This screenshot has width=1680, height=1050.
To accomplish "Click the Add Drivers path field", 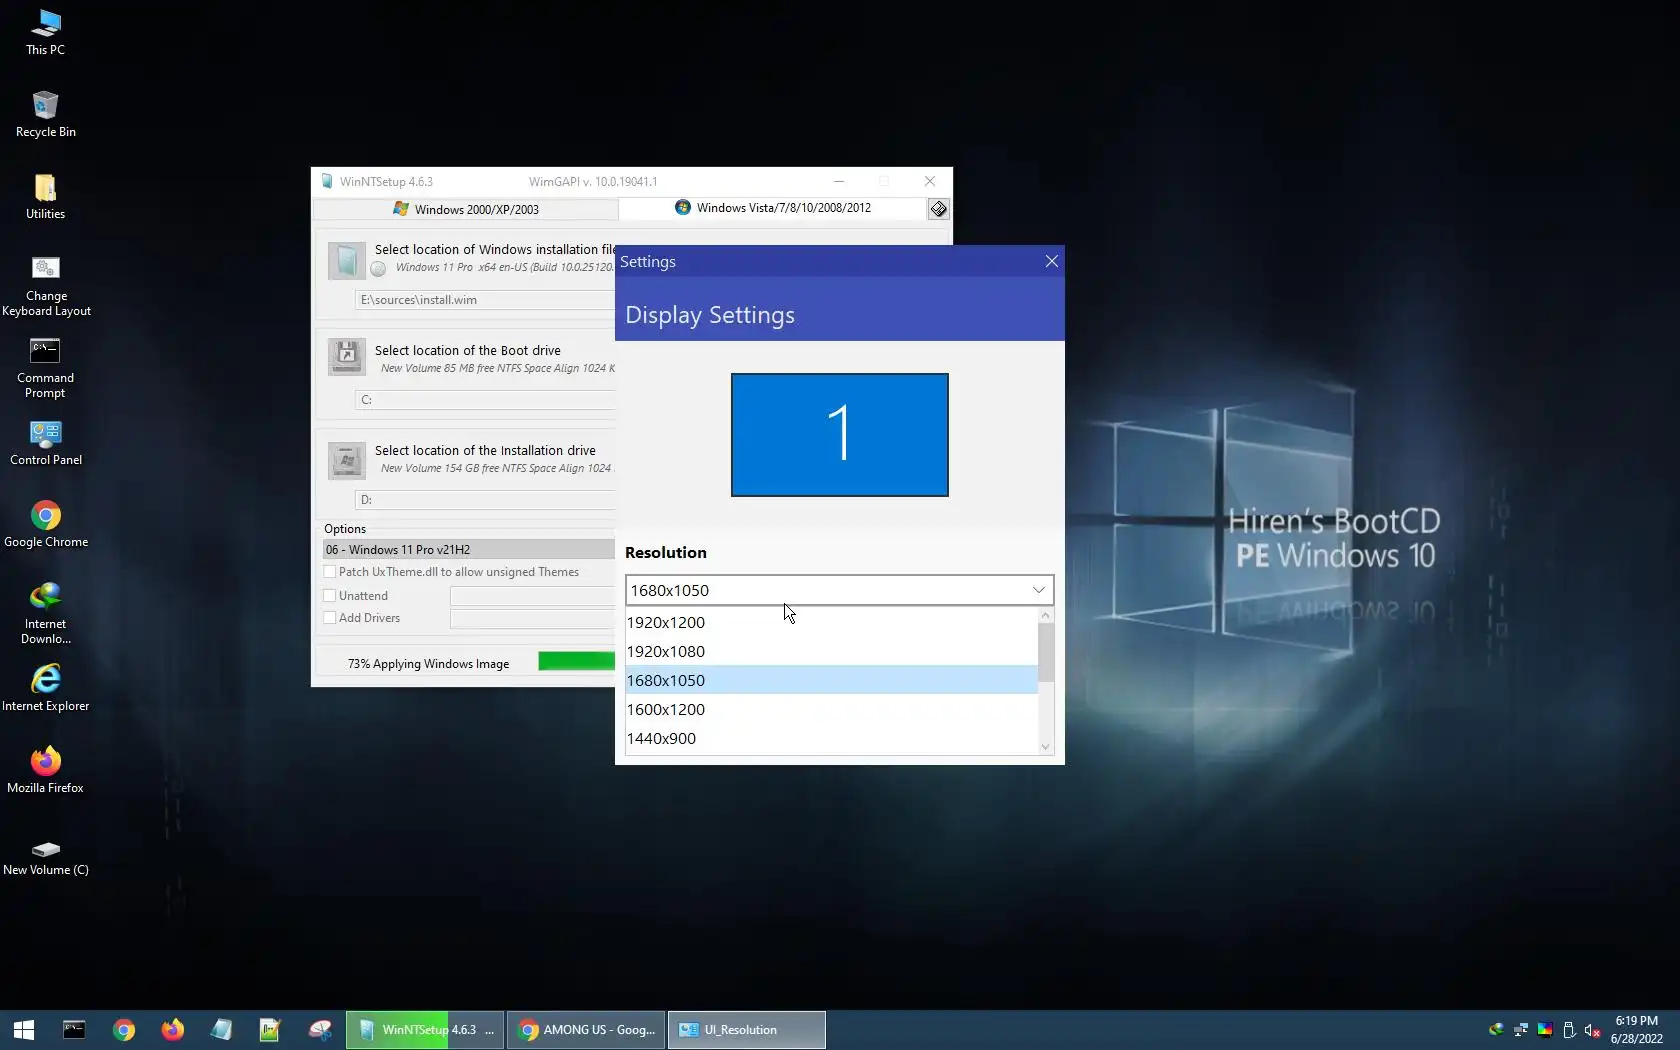I will pos(532,618).
